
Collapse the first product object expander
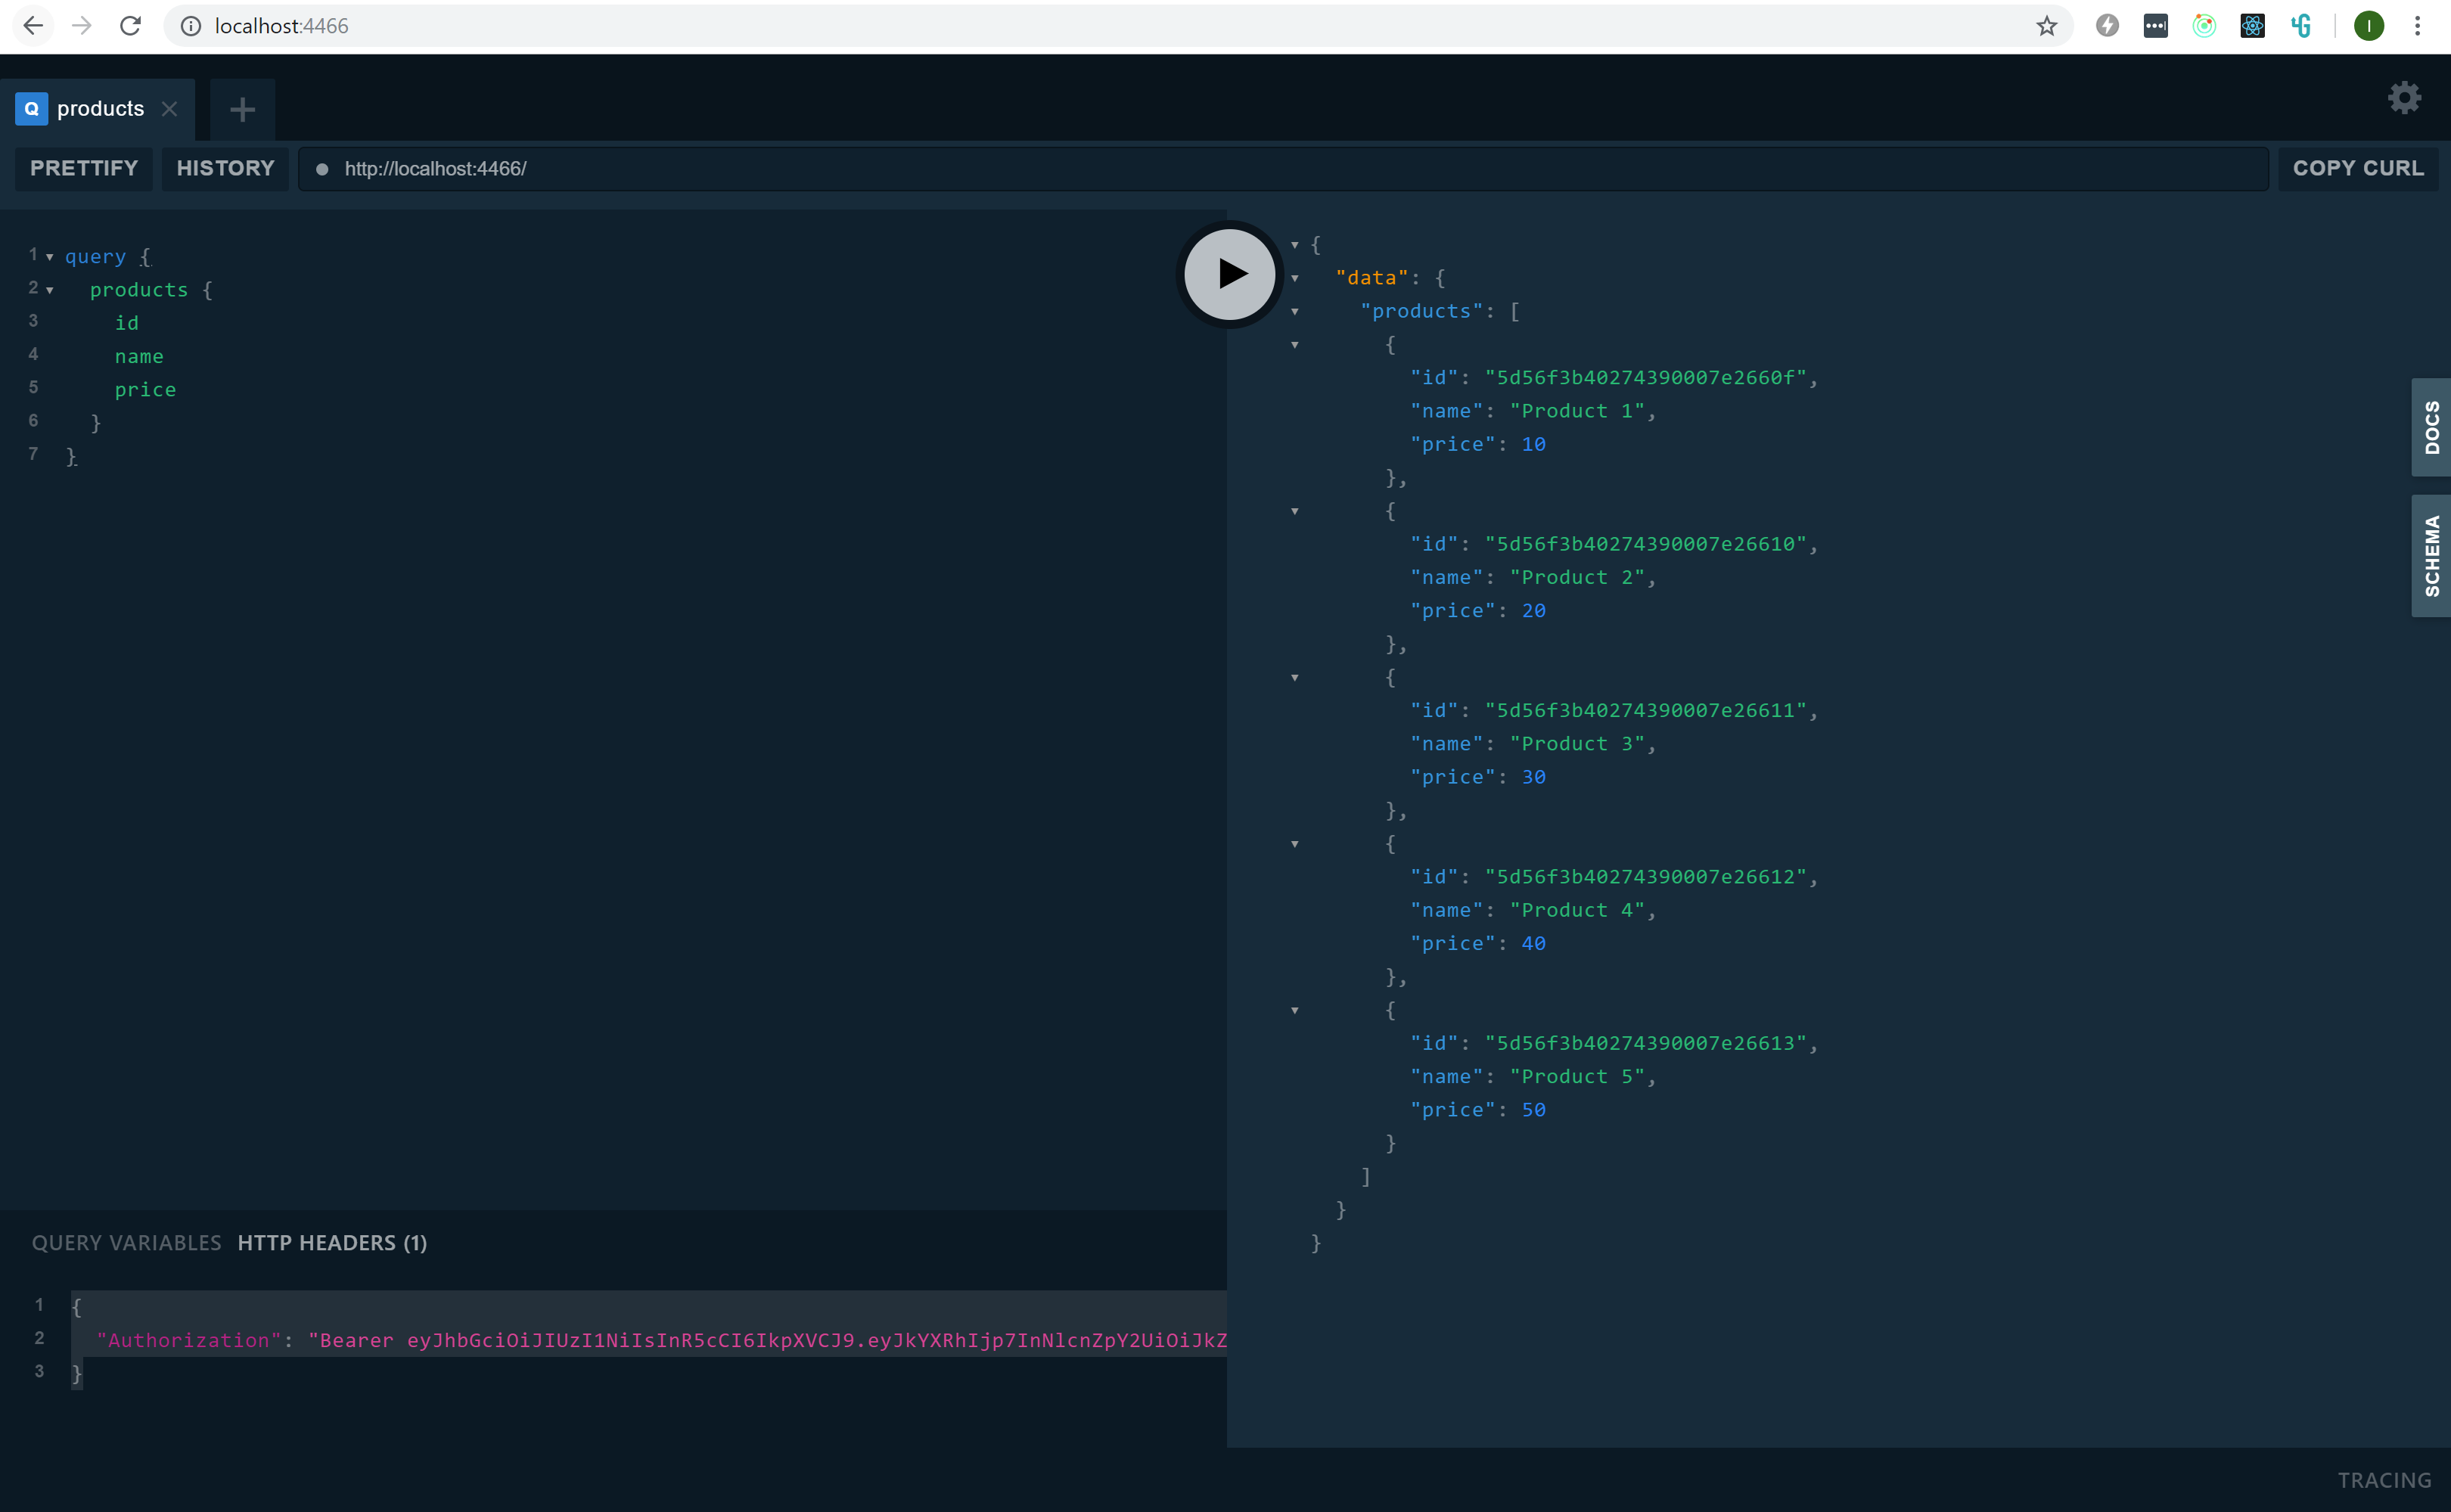(1296, 345)
